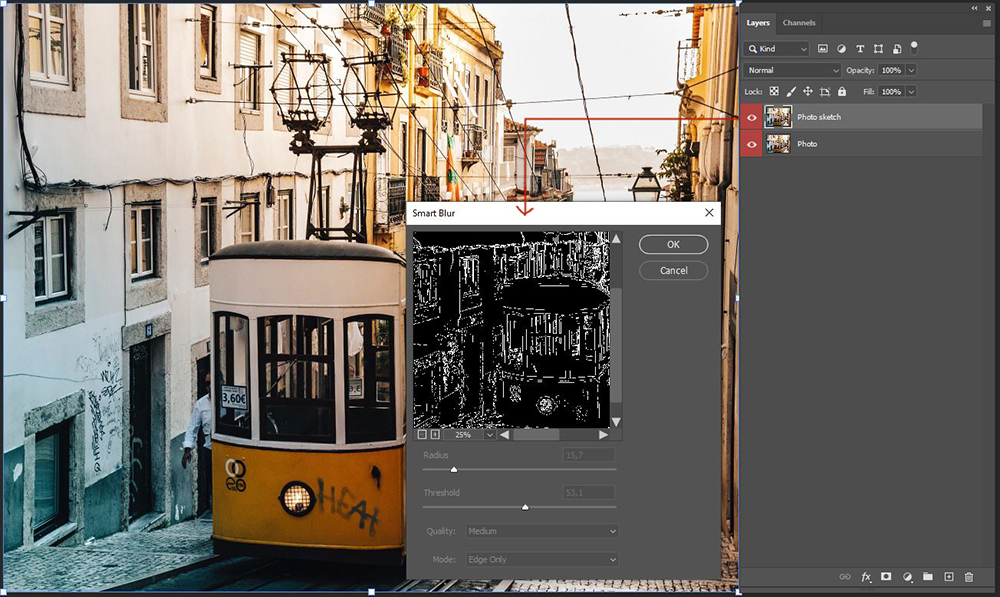The width and height of the screenshot is (1000, 597).
Task: Zoom in Smart Blur preview icon
Action: click(x=435, y=434)
